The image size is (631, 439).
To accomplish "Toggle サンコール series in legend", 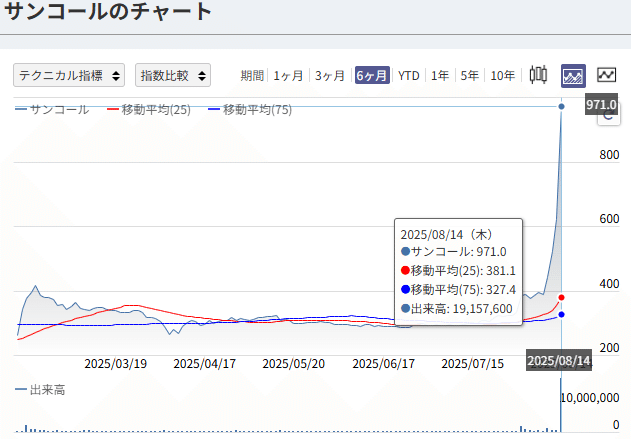I will click(x=52, y=109).
